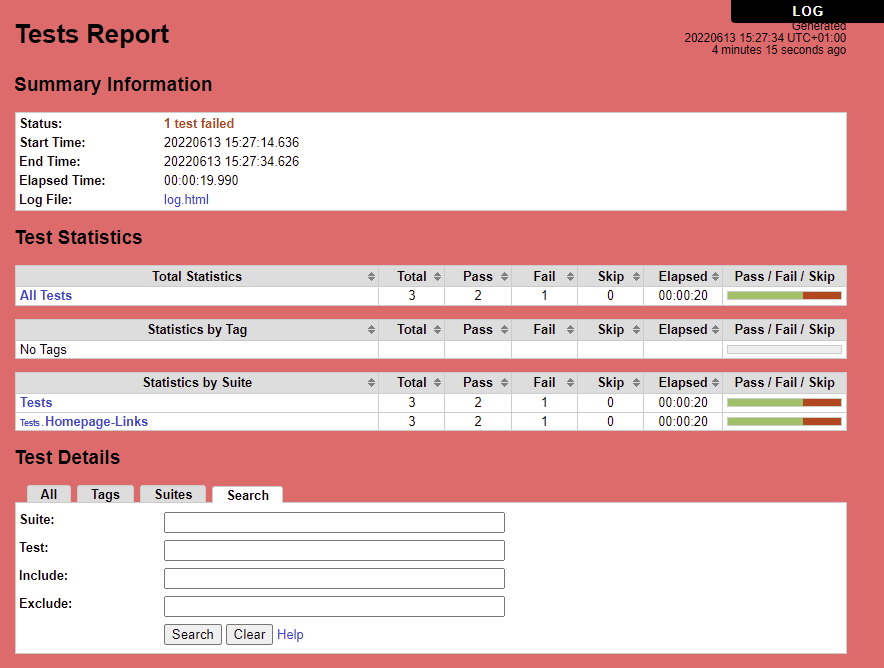Open the All Tests statistics link
The width and height of the screenshot is (884, 668).
point(46,296)
